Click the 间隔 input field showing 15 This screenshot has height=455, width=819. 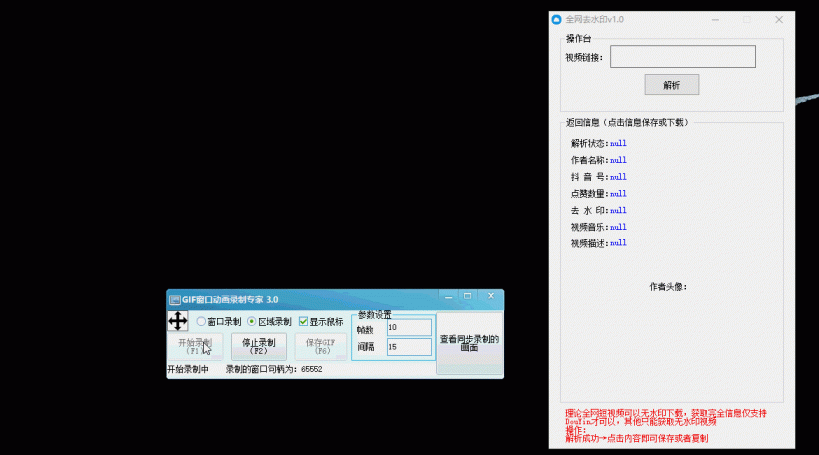pos(409,347)
